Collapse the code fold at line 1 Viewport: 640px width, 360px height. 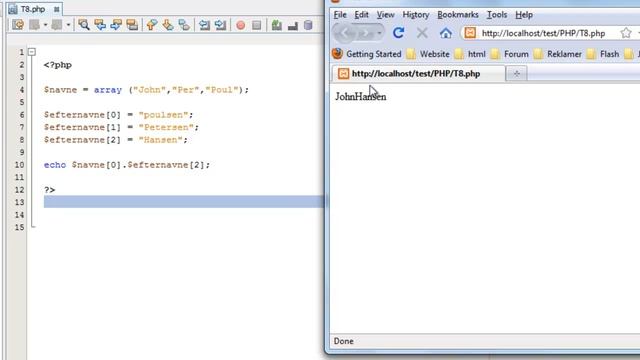pyautogui.click(x=32, y=52)
